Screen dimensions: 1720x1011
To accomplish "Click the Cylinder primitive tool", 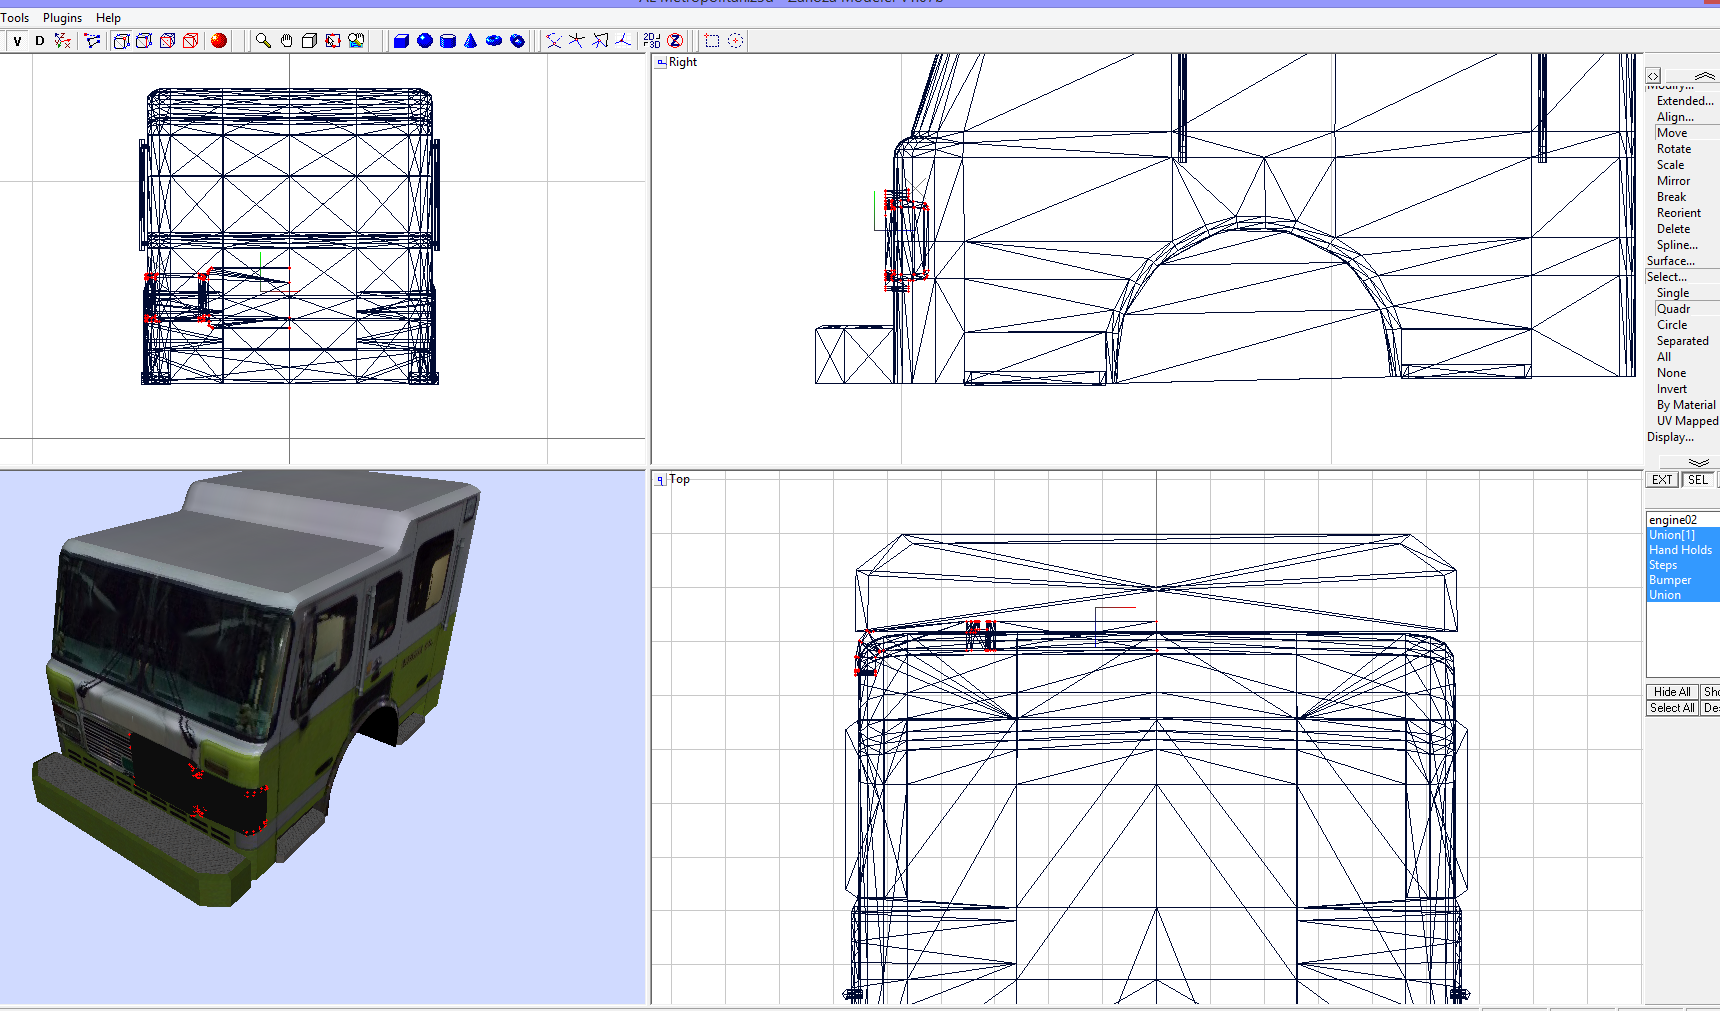I will point(446,41).
